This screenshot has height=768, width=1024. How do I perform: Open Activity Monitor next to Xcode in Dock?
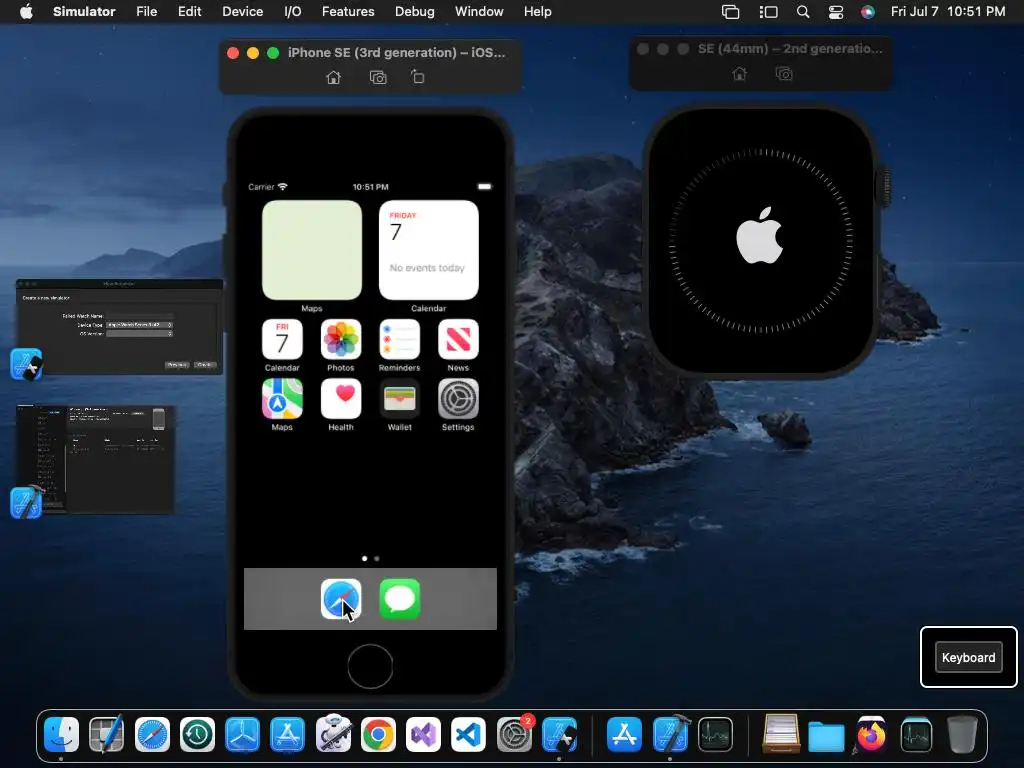[715, 735]
